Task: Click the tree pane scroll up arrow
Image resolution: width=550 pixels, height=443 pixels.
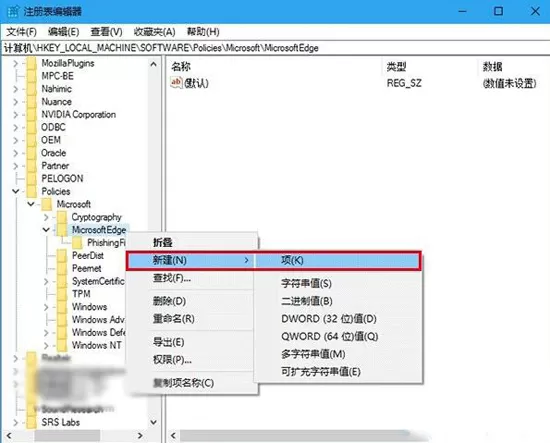Action: point(154,64)
